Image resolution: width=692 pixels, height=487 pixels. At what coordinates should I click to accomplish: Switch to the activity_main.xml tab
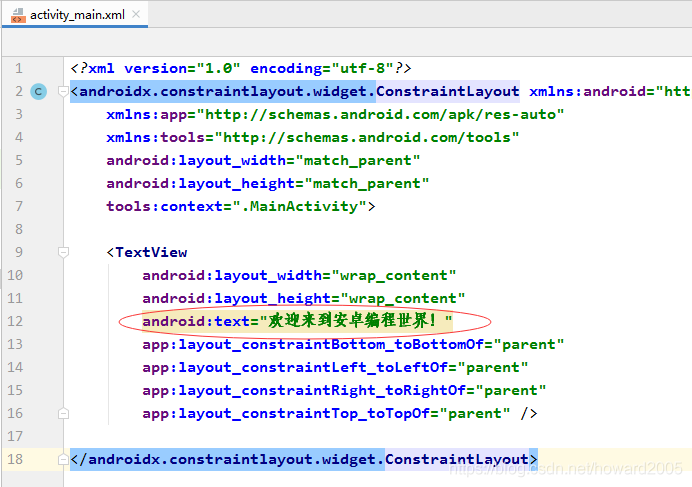[x=75, y=15]
